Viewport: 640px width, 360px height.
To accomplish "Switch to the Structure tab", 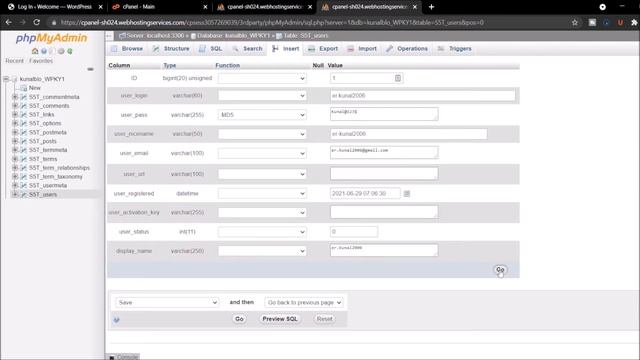I will coord(171,49).
